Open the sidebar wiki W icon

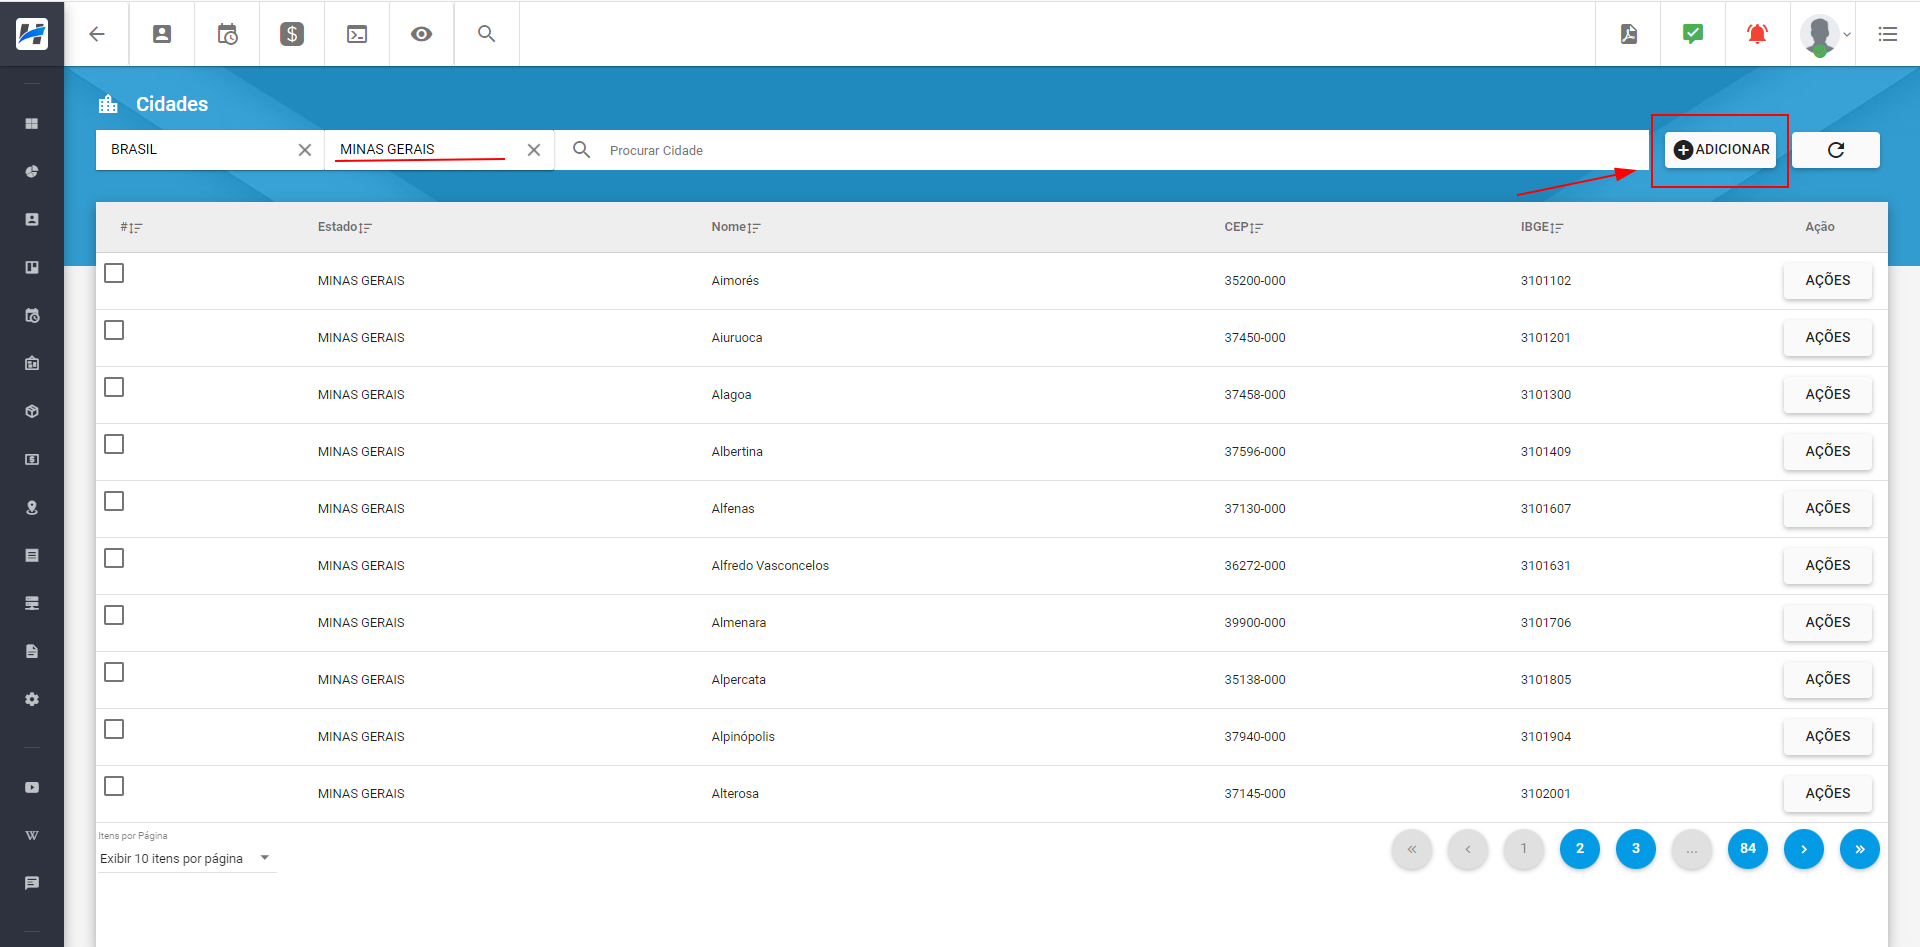[x=32, y=835]
